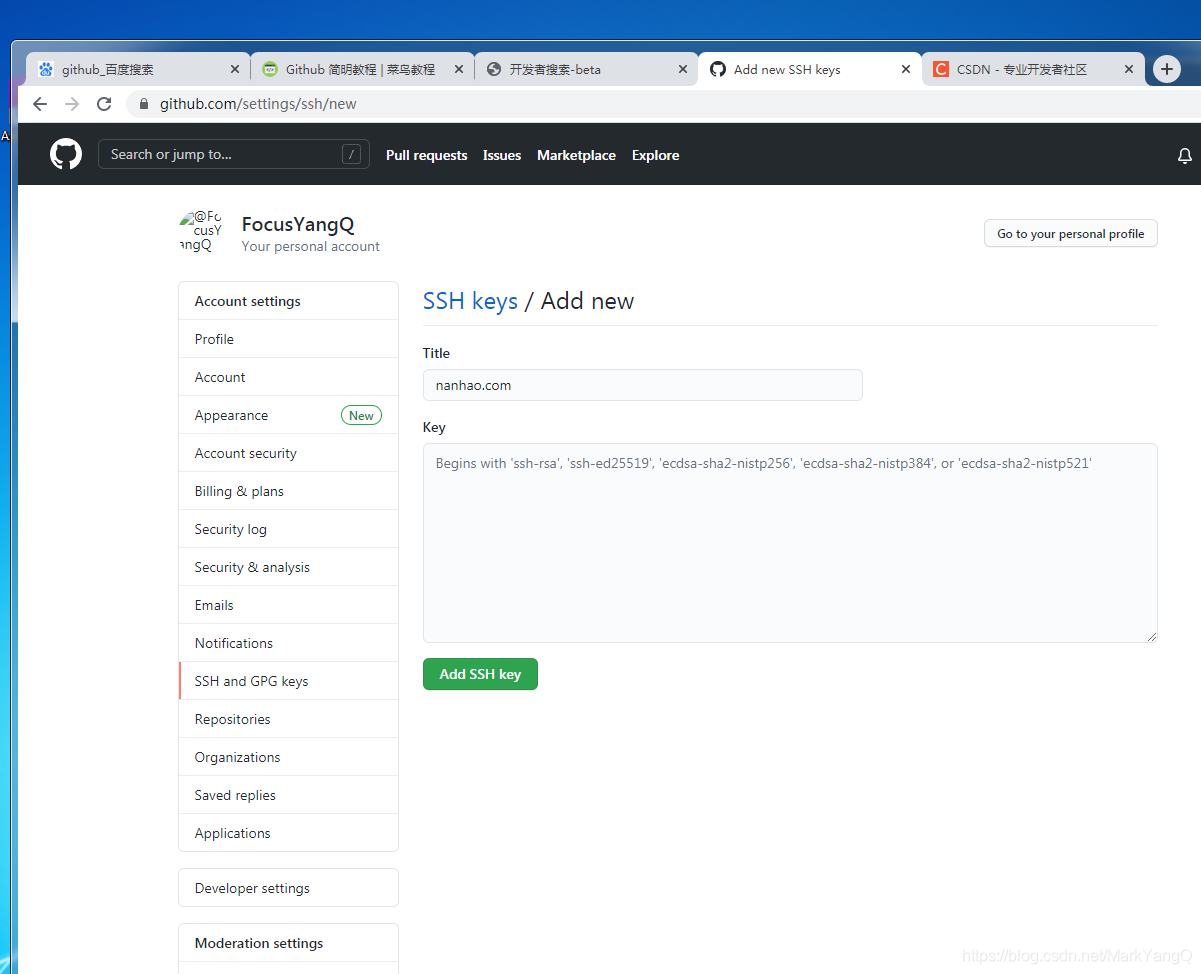The width and height of the screenshot is (1201, 974).
Task: Open Pull requests in header
Action: [x=427, y=155]
